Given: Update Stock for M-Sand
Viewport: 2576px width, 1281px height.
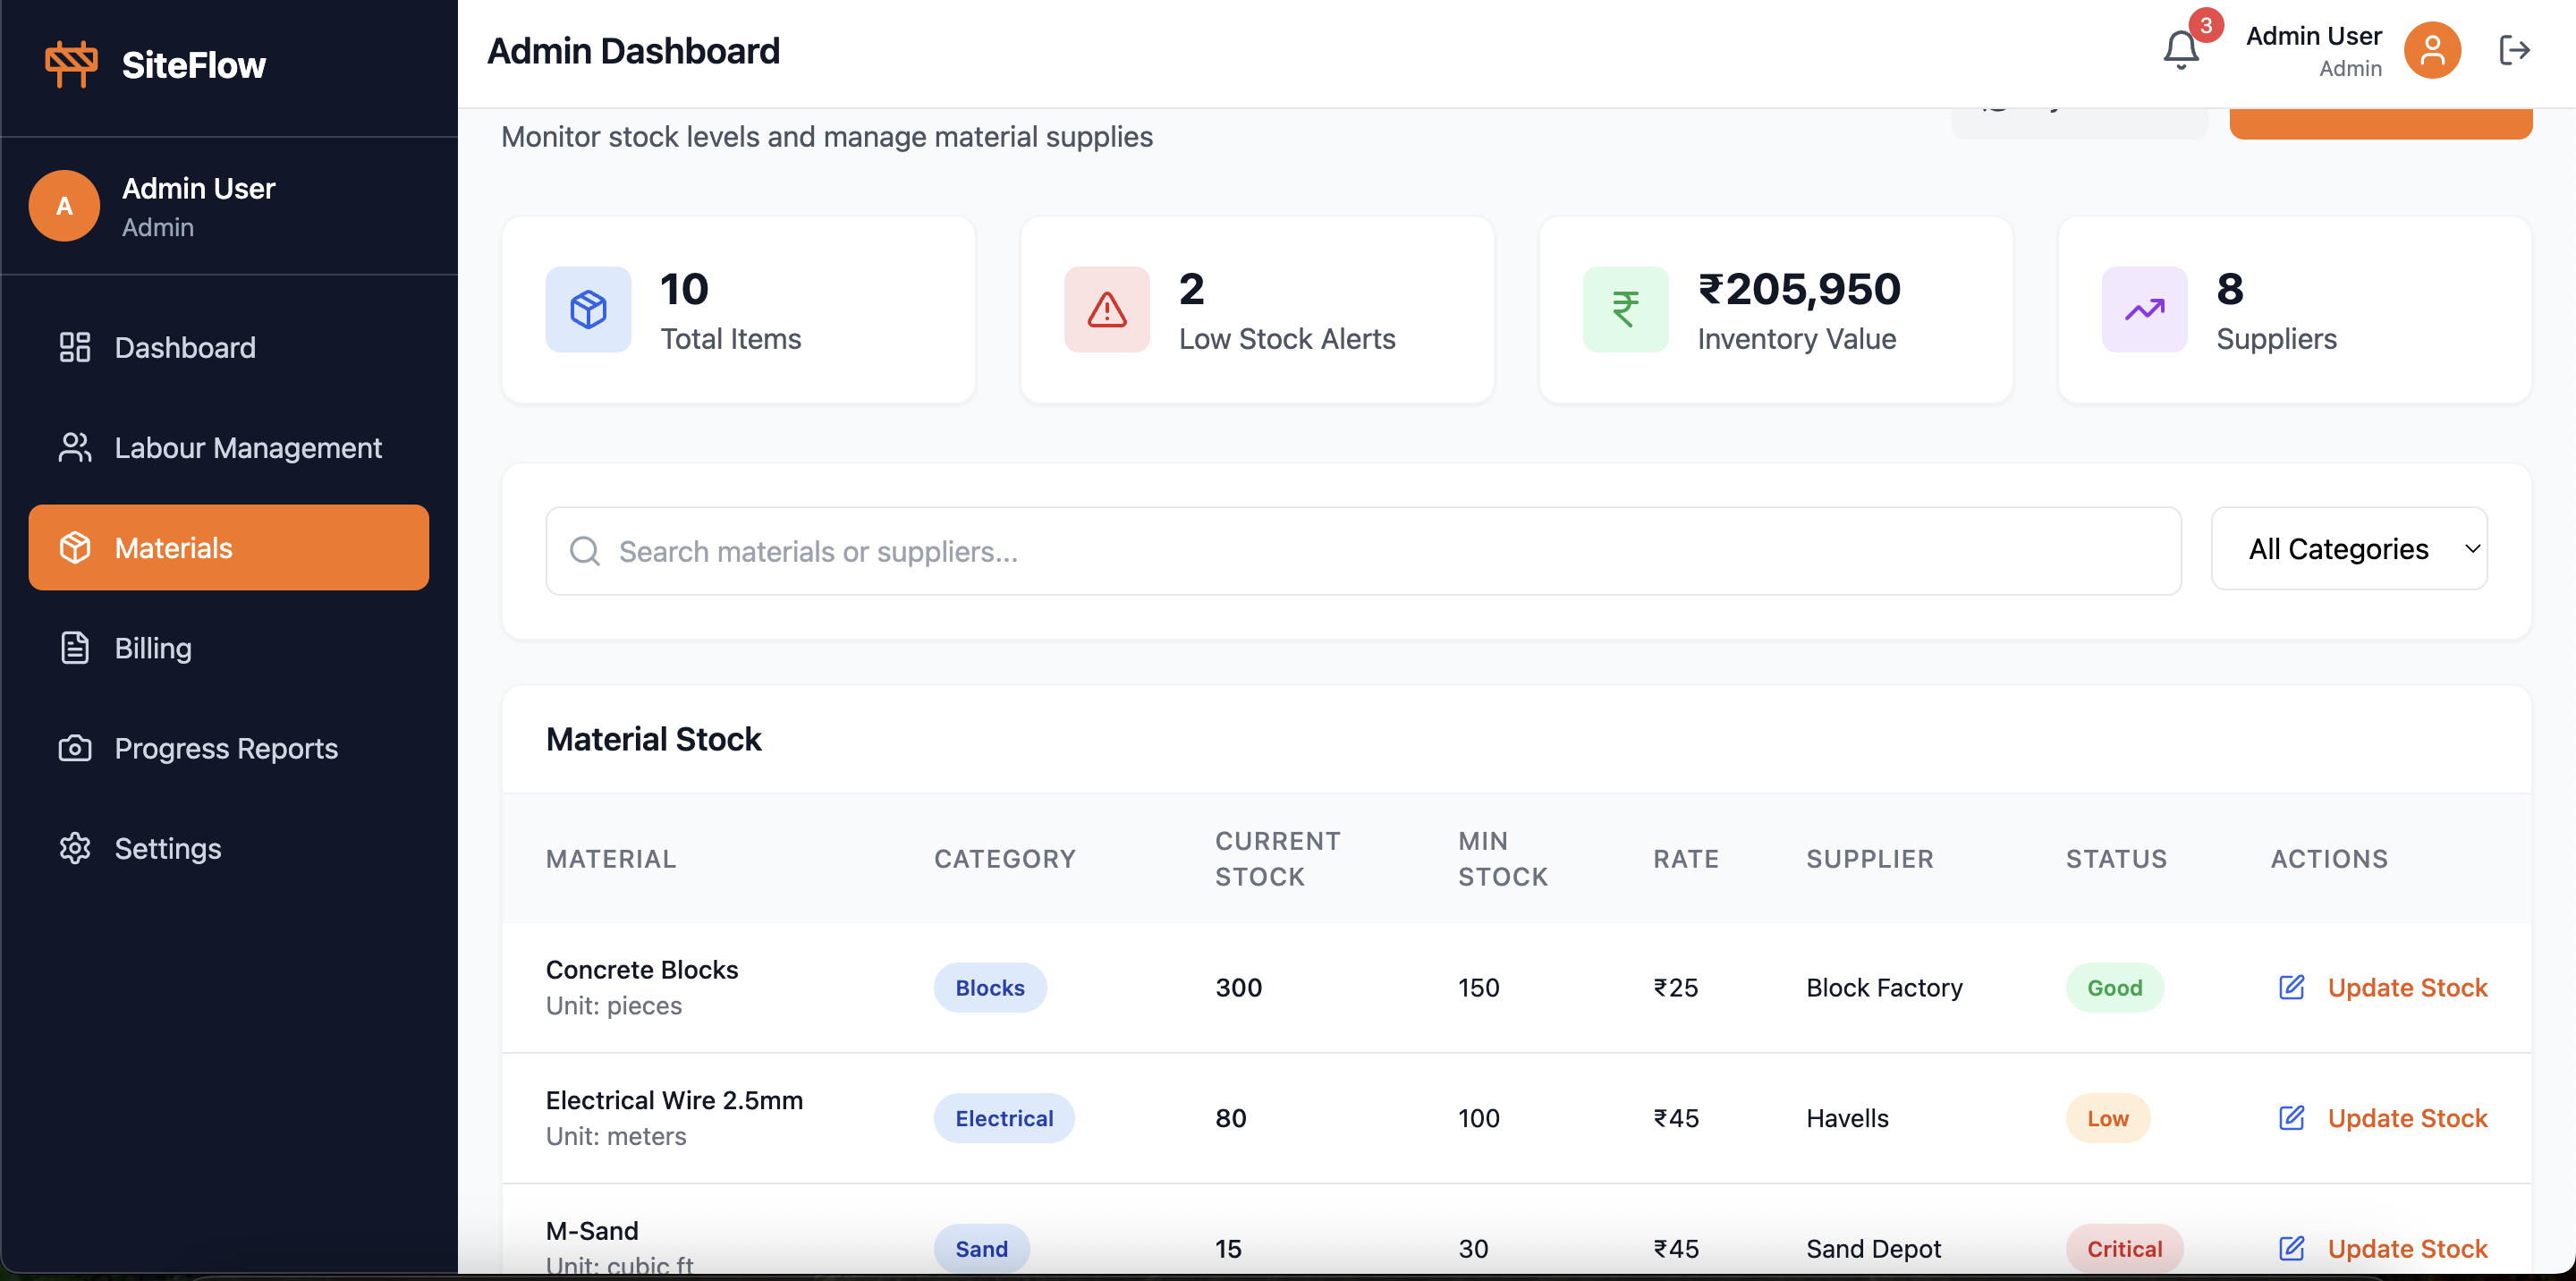Looking at the screenshot, I should click(x=2406, y=1248).
